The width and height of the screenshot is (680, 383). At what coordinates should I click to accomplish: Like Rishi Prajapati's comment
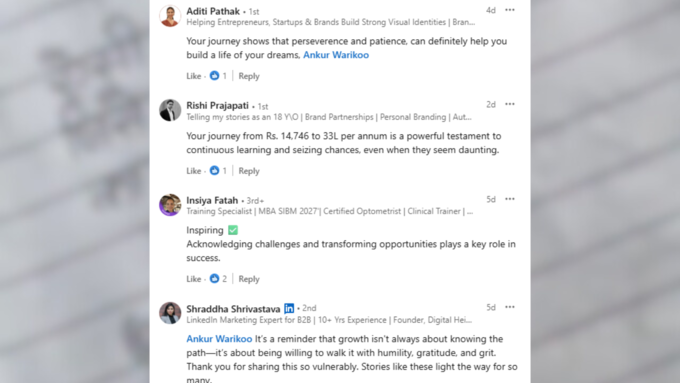pos(193,171)
